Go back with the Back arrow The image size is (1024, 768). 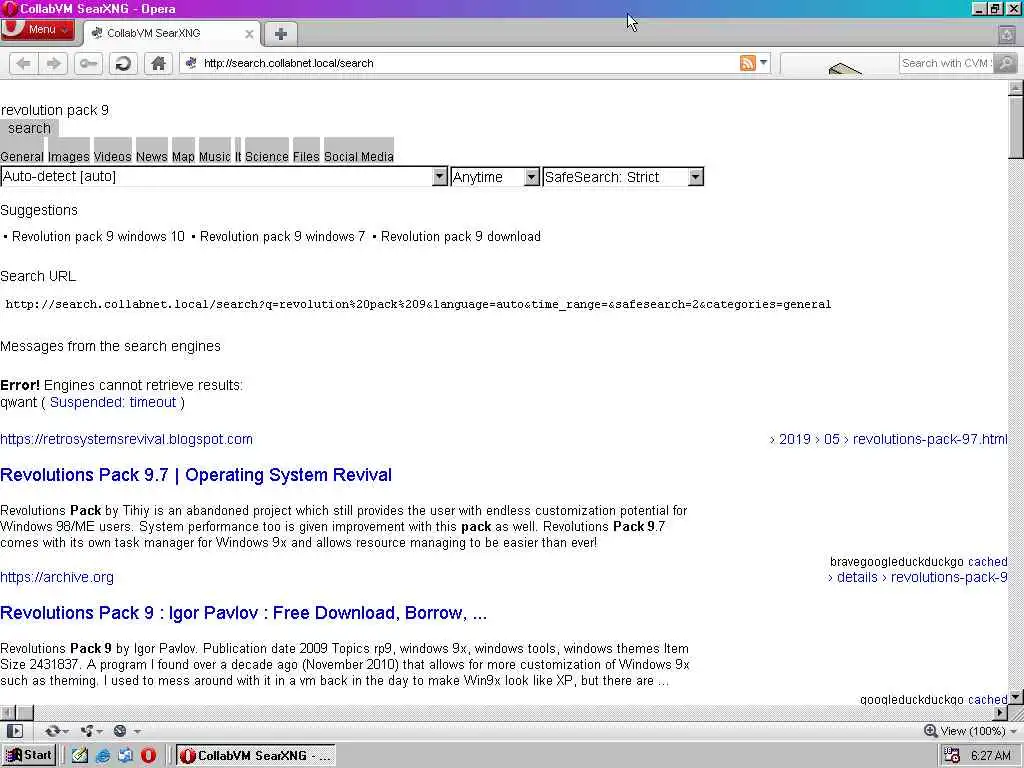[x=24, y=63]
